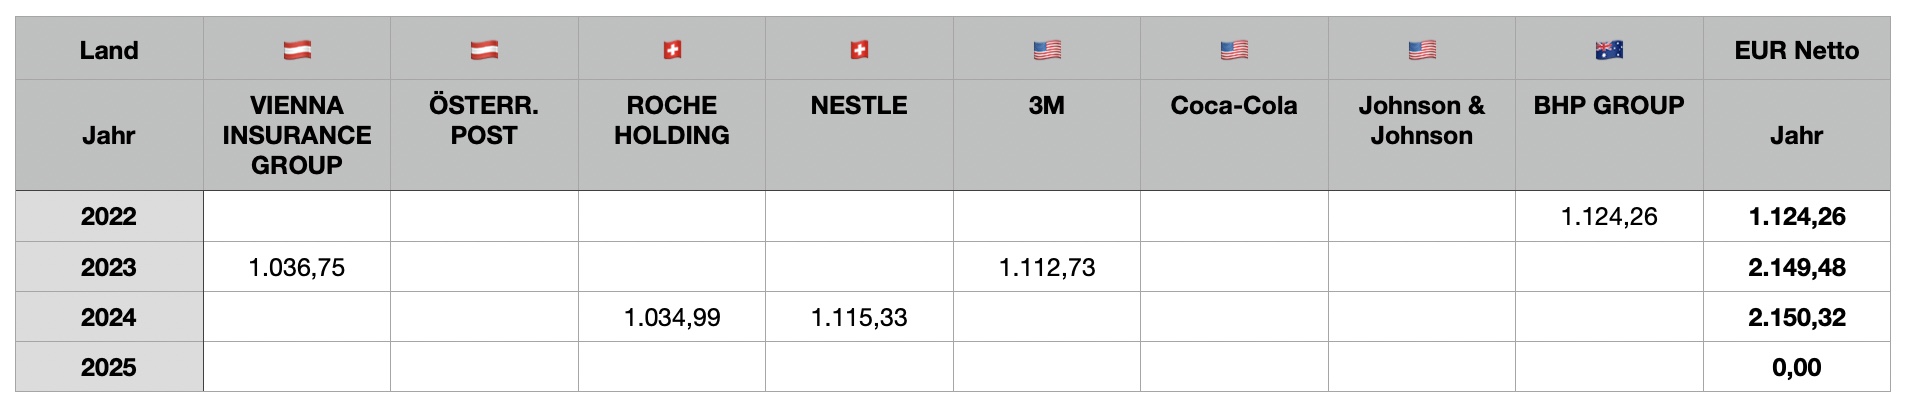1906x408 pixels.
Task: Select the 2024 total 2.150,32
Action: [1796, 317]
